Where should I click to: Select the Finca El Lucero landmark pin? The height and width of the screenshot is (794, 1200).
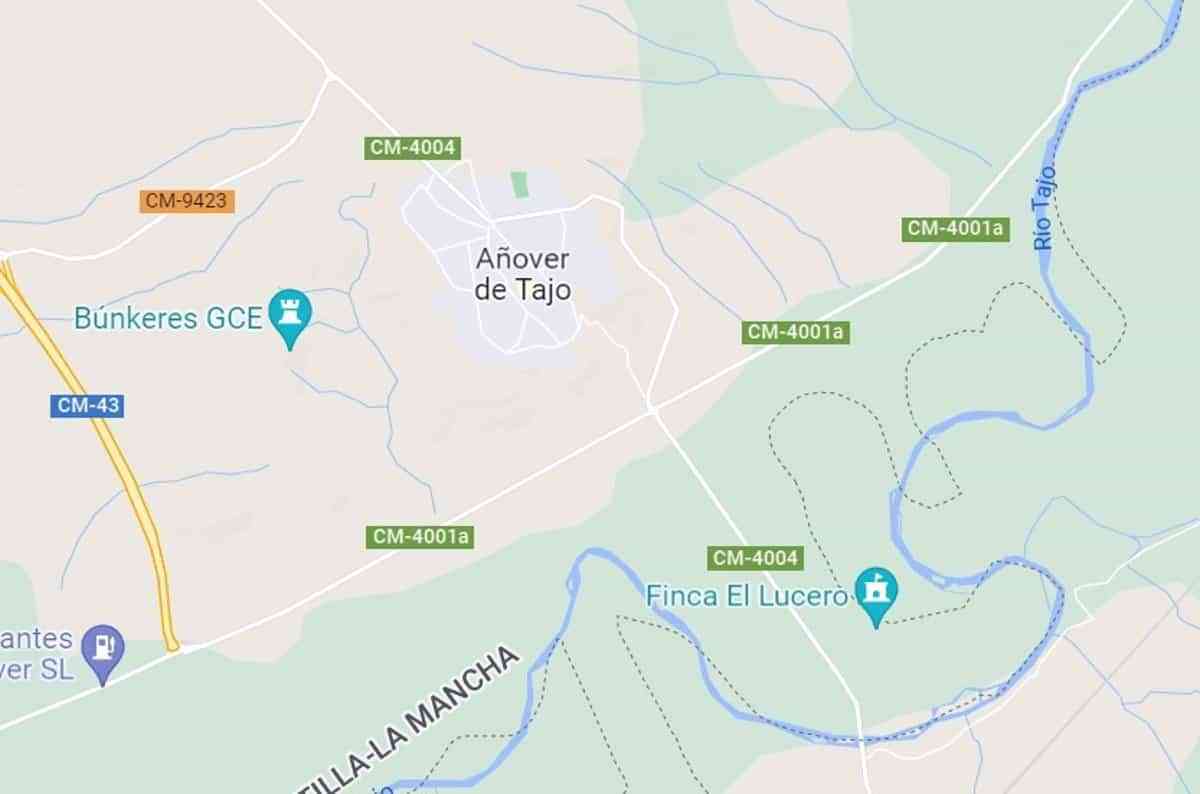click(877, 595)
